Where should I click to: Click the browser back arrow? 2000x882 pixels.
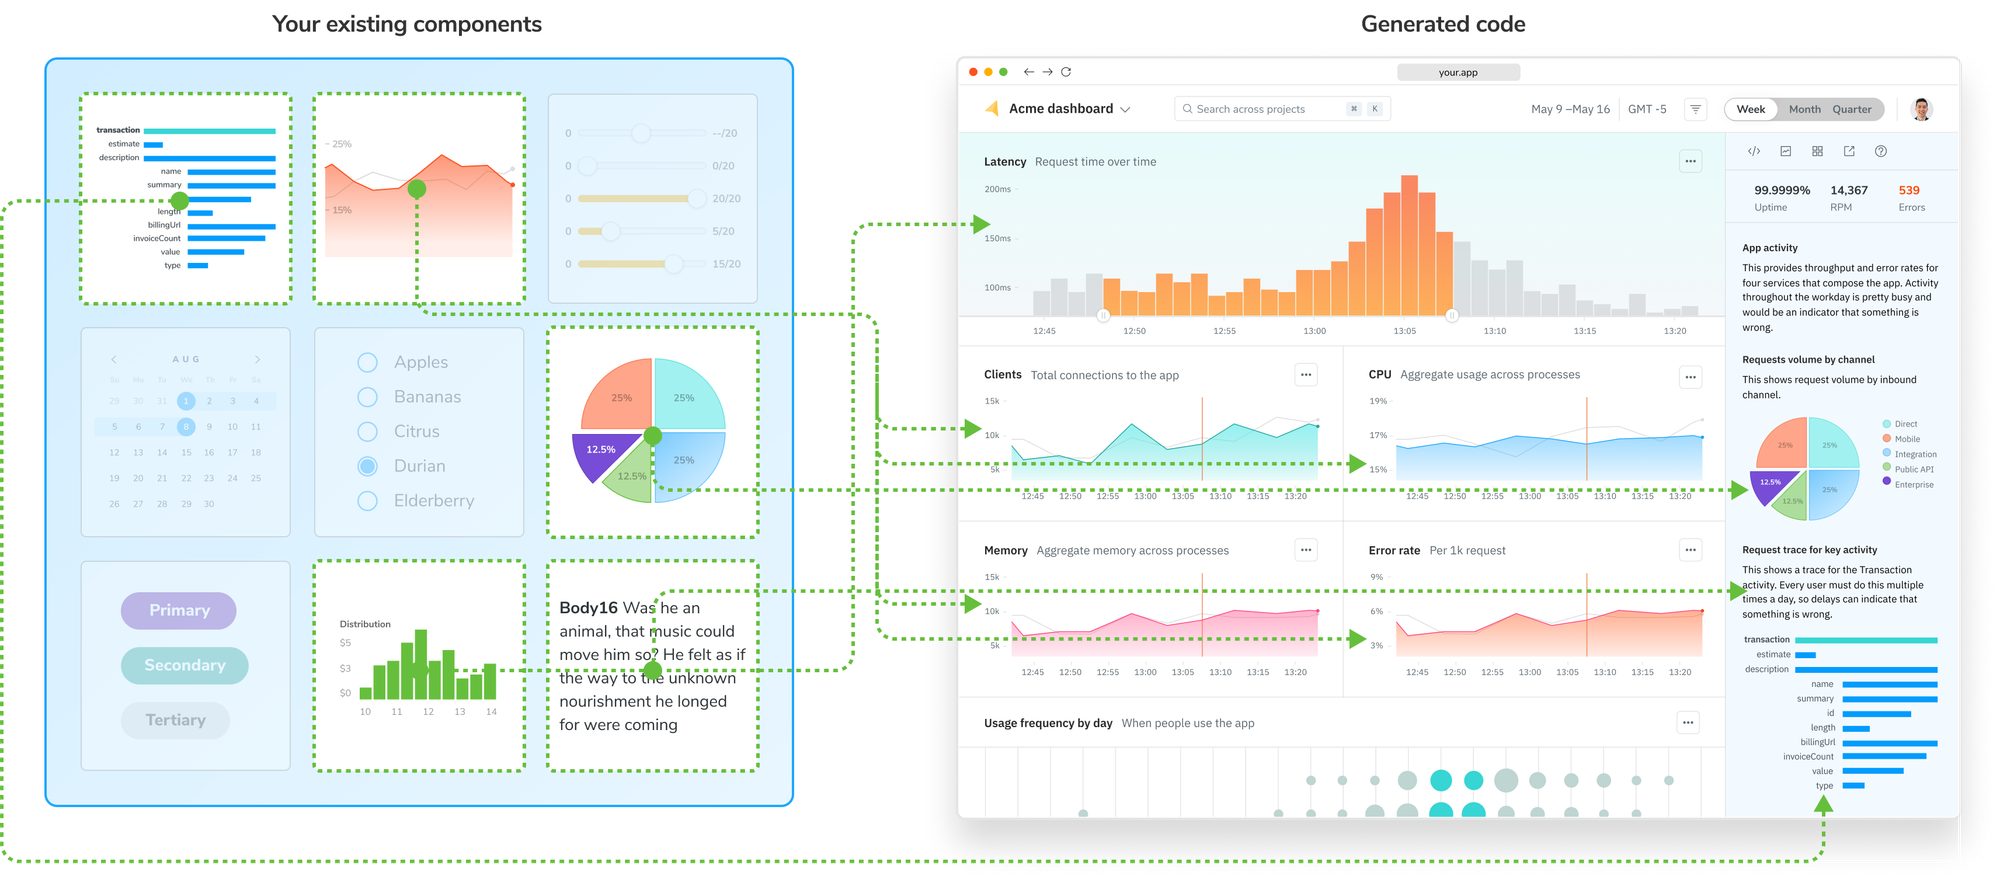[1028, 72]
